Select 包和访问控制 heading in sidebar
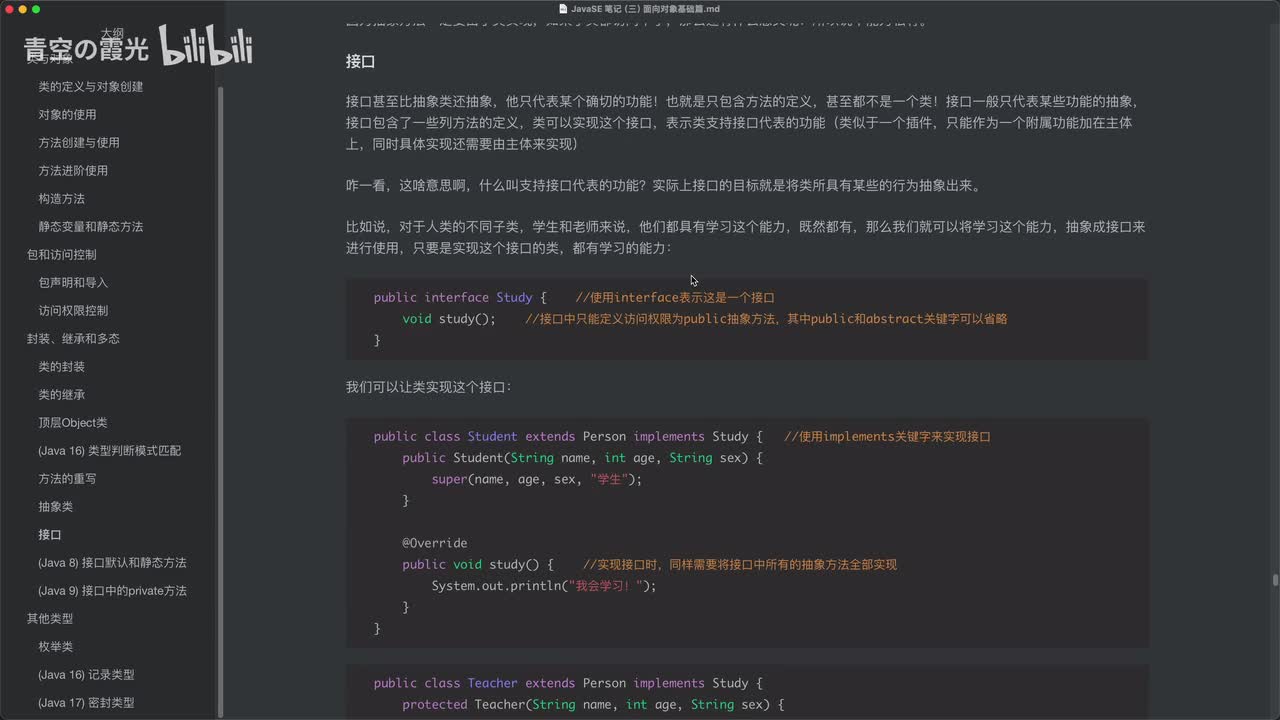 [x=61, y=255]
